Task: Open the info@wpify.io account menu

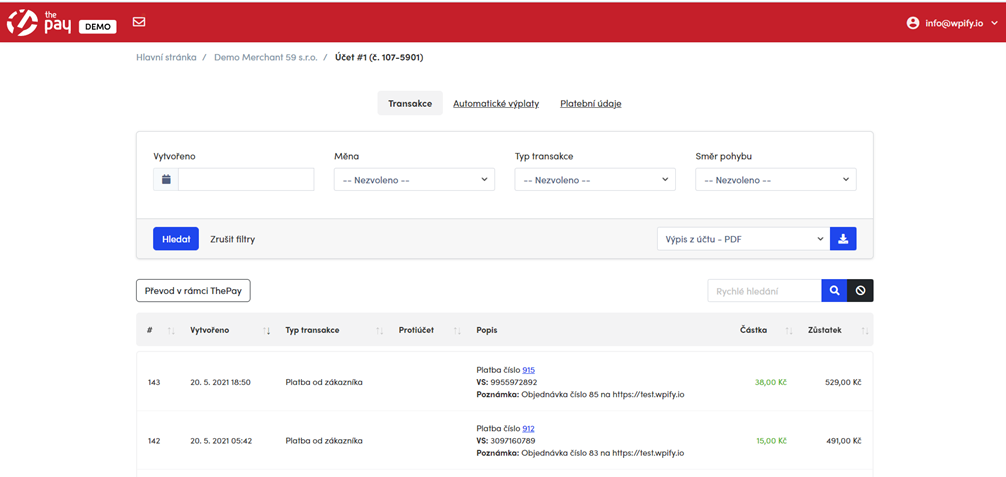Action: pyautogui.click(x=950, y=22)
